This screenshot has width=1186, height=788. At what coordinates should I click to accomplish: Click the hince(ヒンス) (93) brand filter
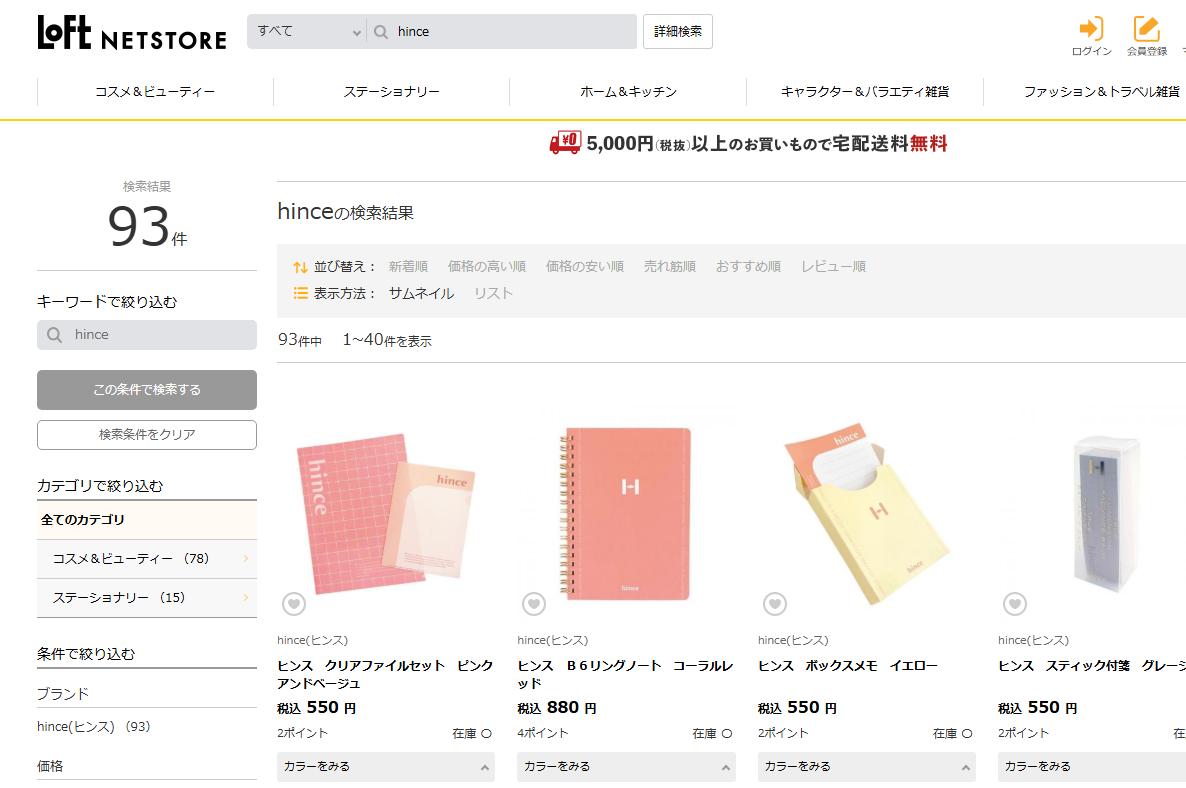coord(94,727)
